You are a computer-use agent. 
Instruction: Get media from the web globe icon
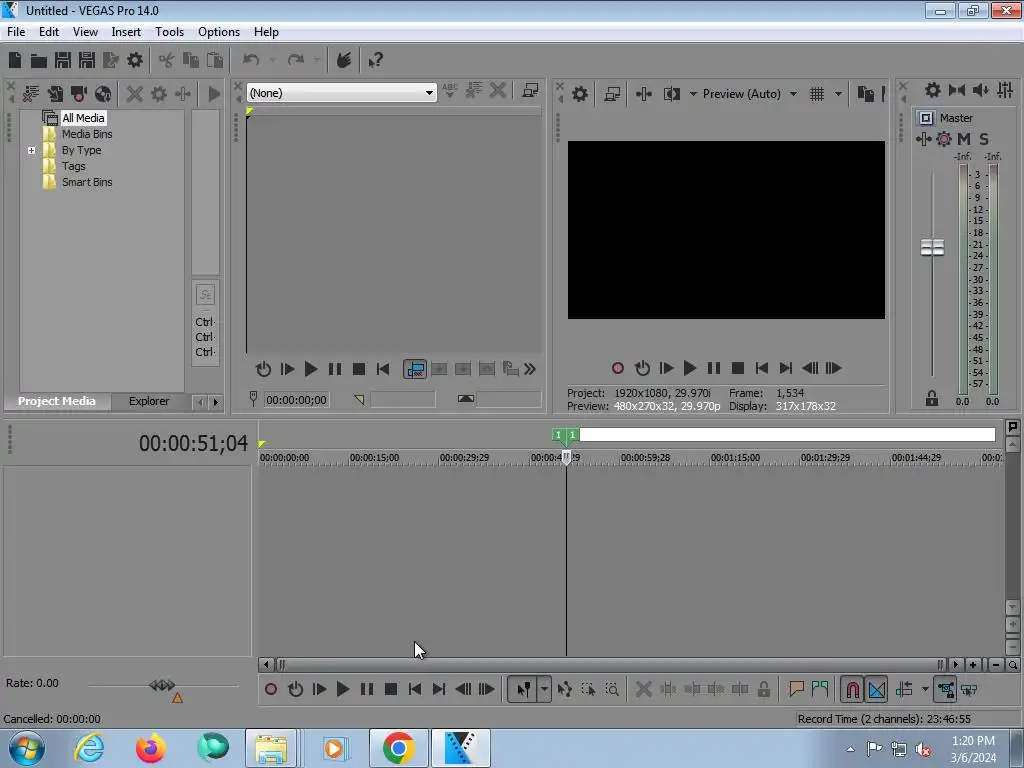pyautogui.click(x=103, y=93)
